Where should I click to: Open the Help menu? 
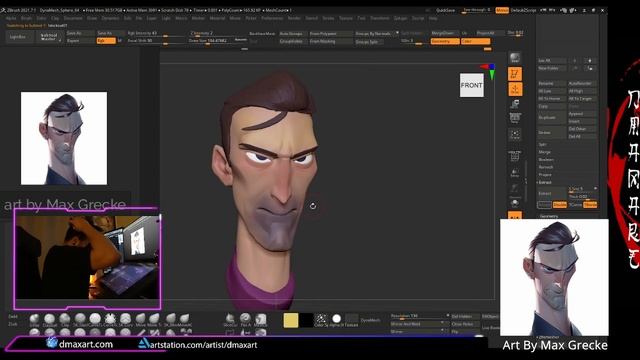coord(433,18)
